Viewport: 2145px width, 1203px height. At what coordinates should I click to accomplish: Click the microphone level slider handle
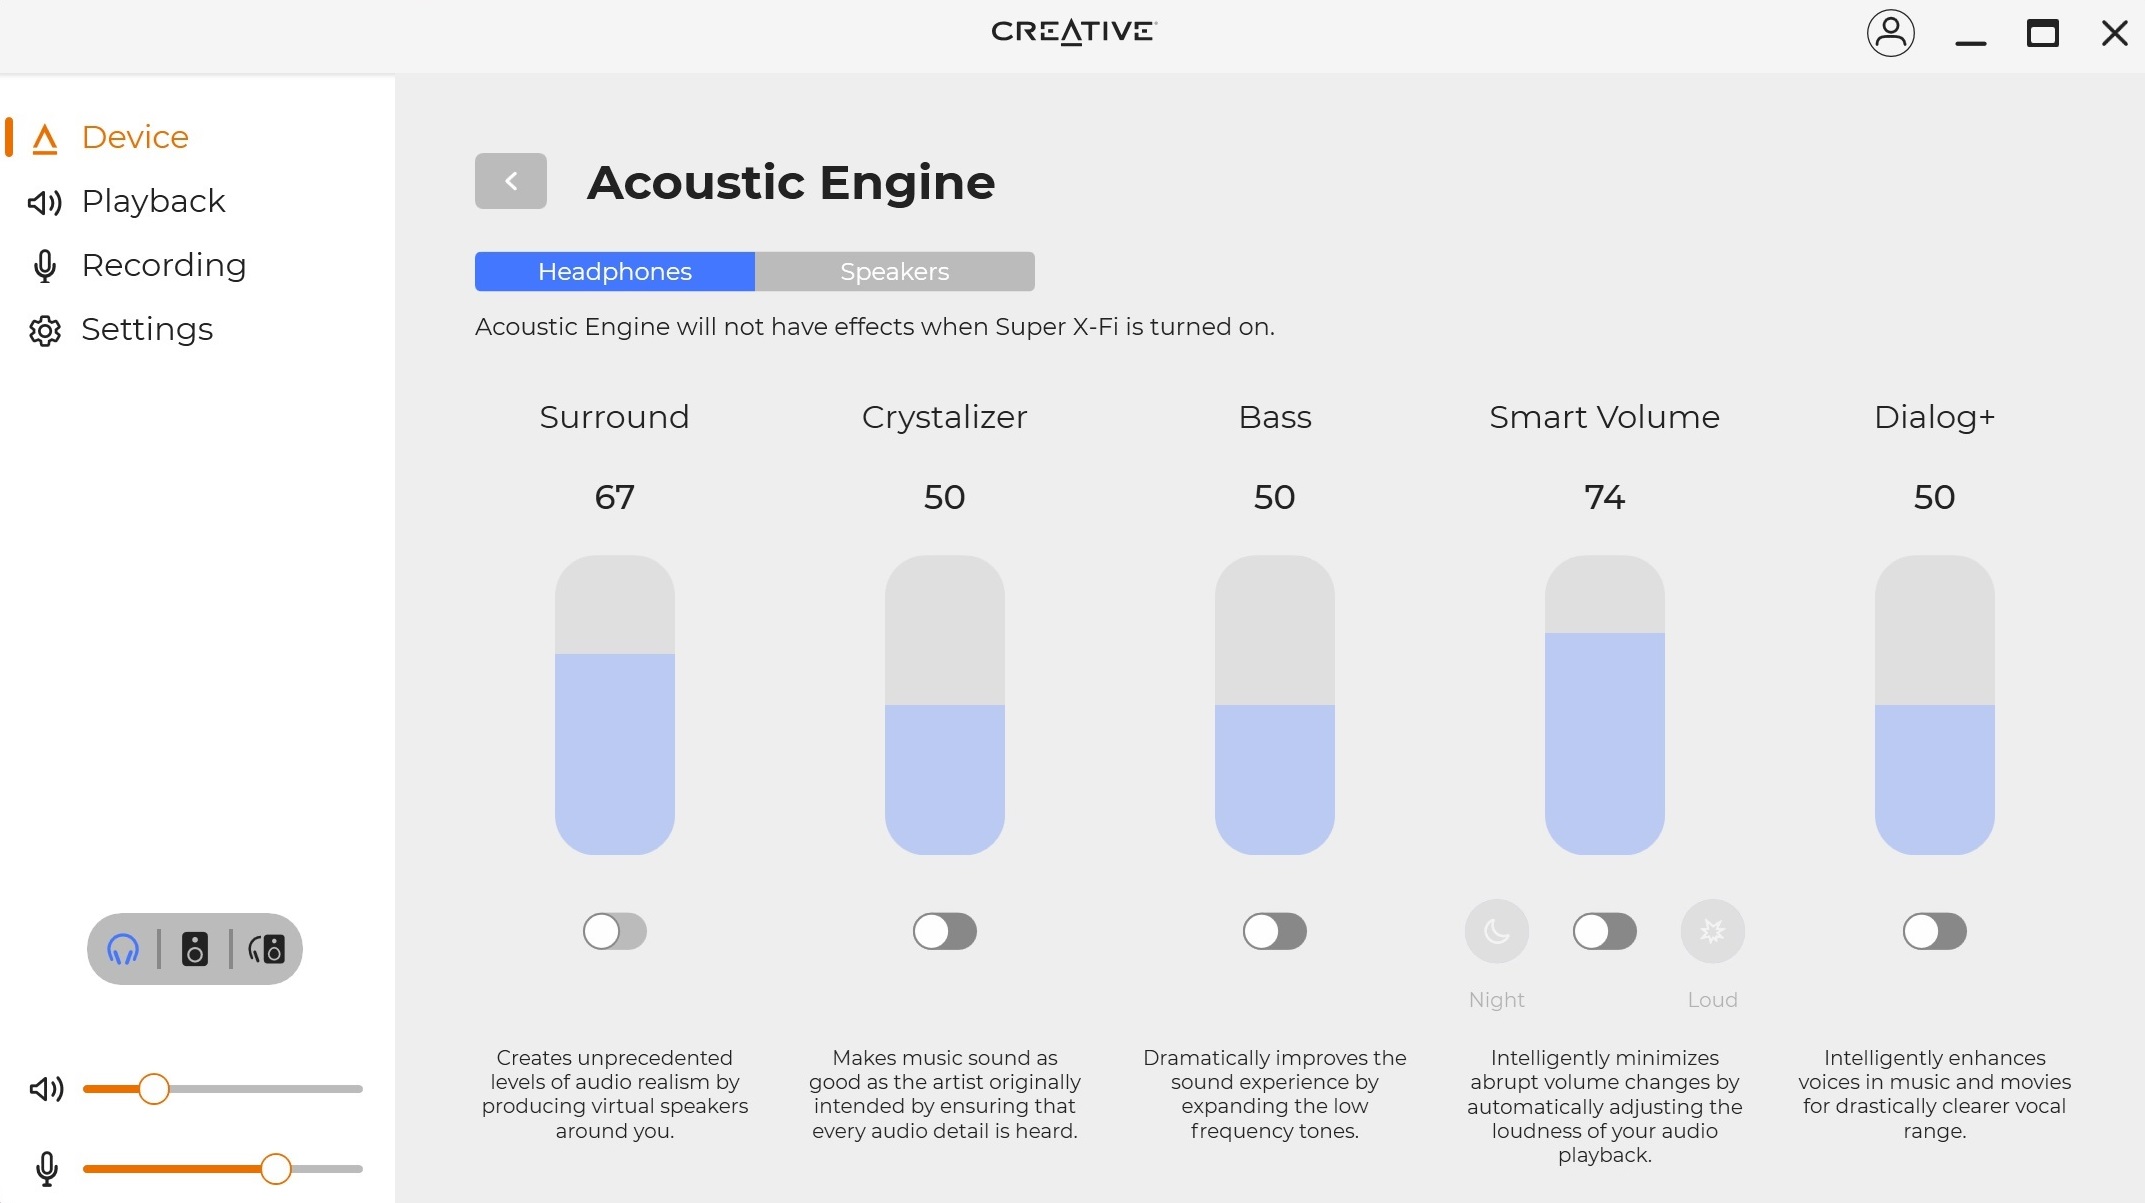tap(275, 1169)
